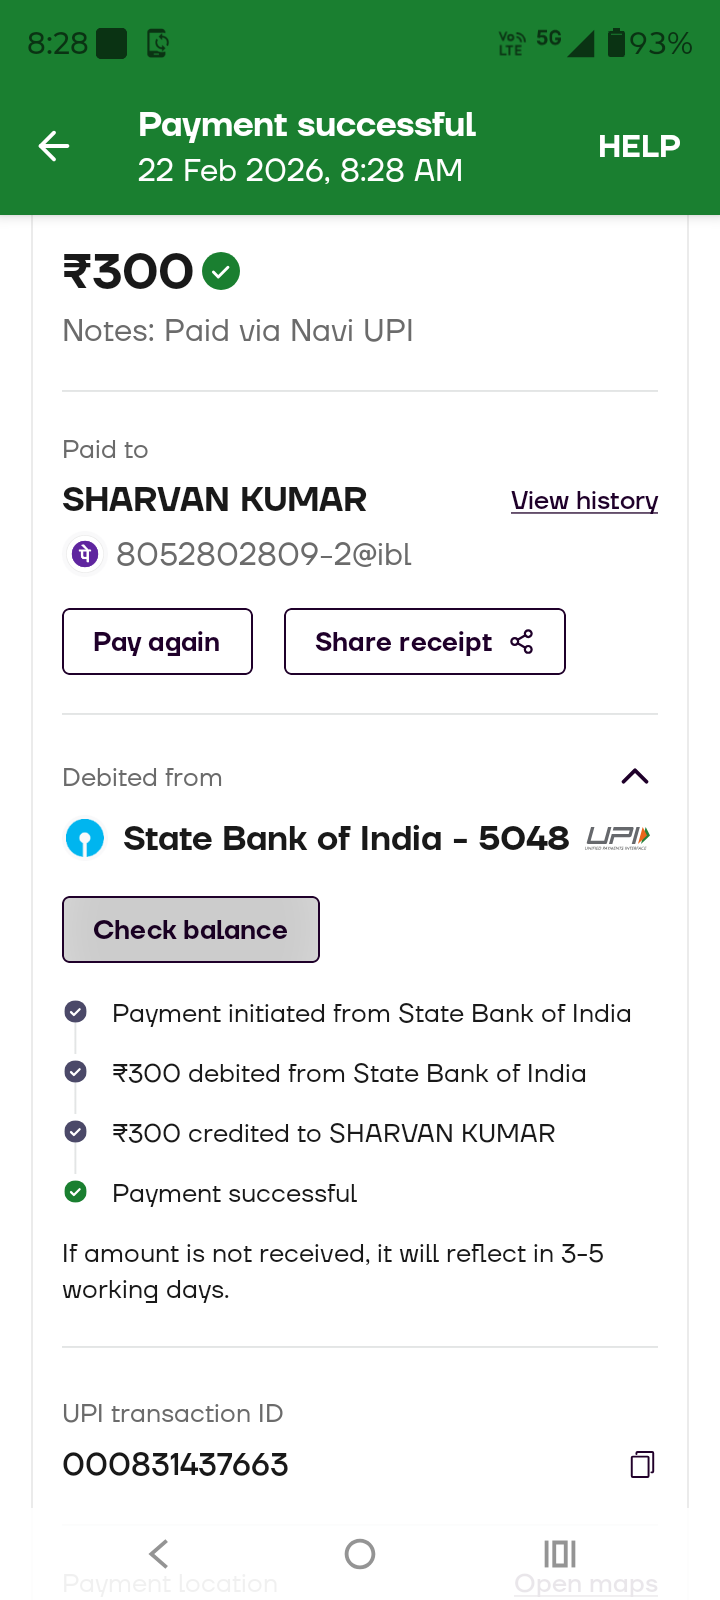Tap the State Bank of India - 5048 account
The image size is (720, 1600).
pyautogui.click(x=345, y=838)
